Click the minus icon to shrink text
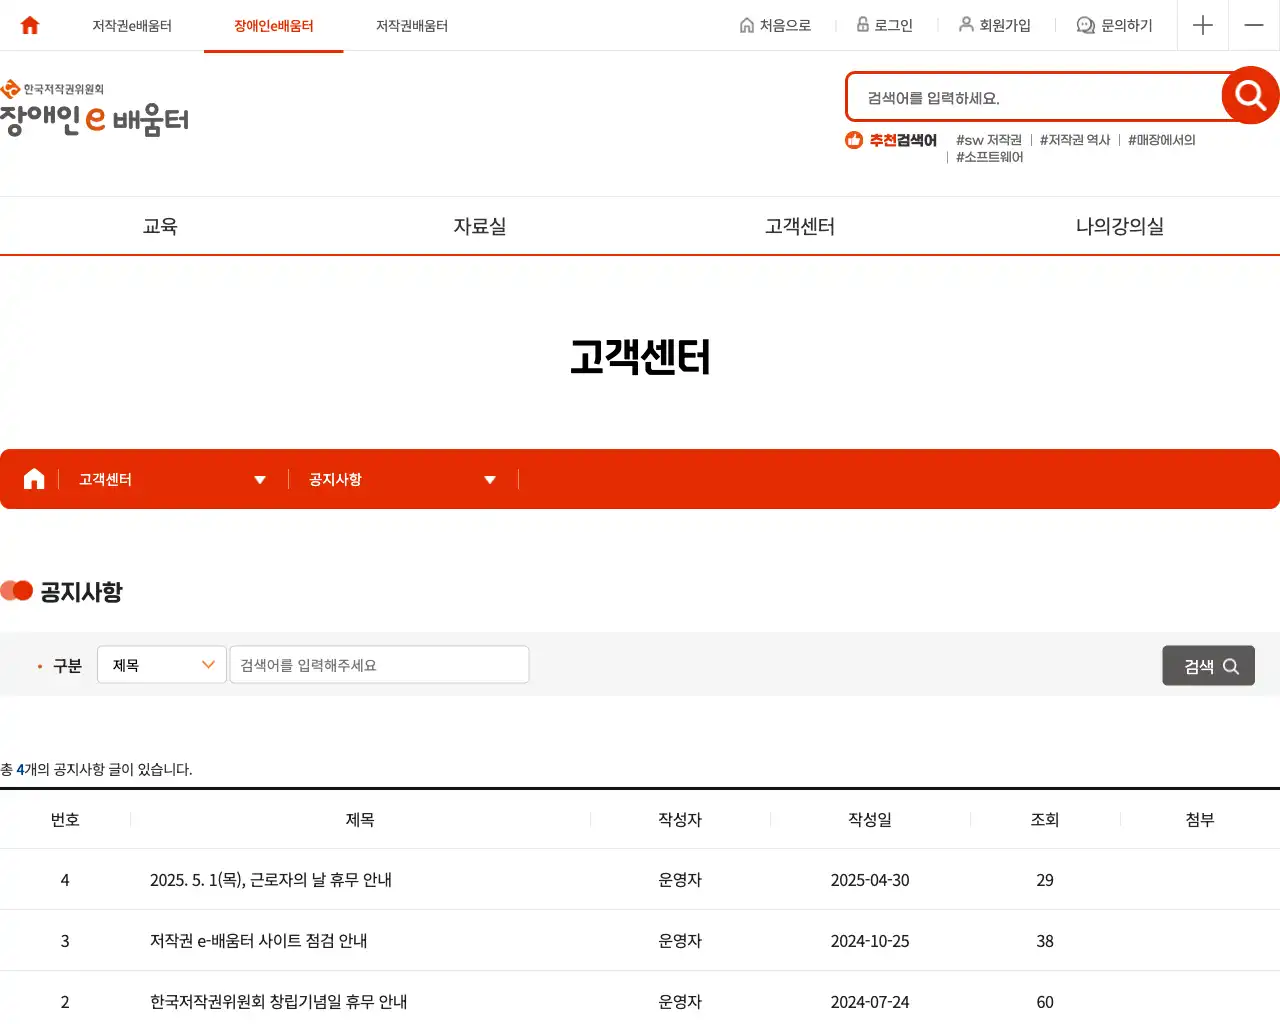The height and width of the screenshot is (1024, 1280). pos(1253,25)
